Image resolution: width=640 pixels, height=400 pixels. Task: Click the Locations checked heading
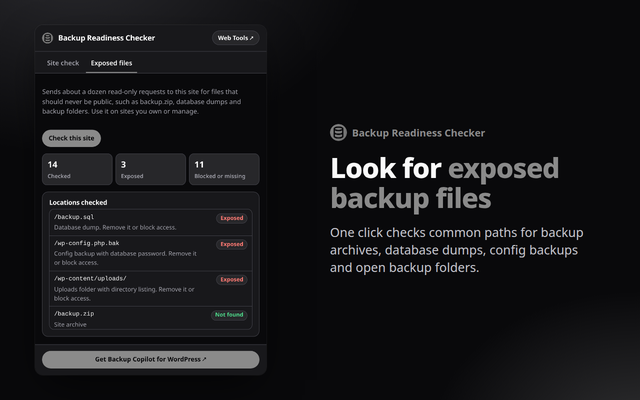[x=78, y=202]
